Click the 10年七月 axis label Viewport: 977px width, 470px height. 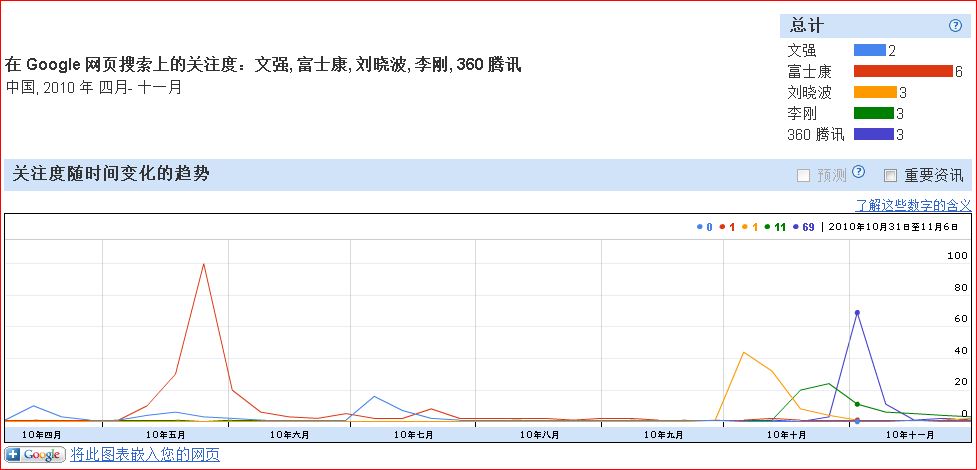(x=413, y=434)
